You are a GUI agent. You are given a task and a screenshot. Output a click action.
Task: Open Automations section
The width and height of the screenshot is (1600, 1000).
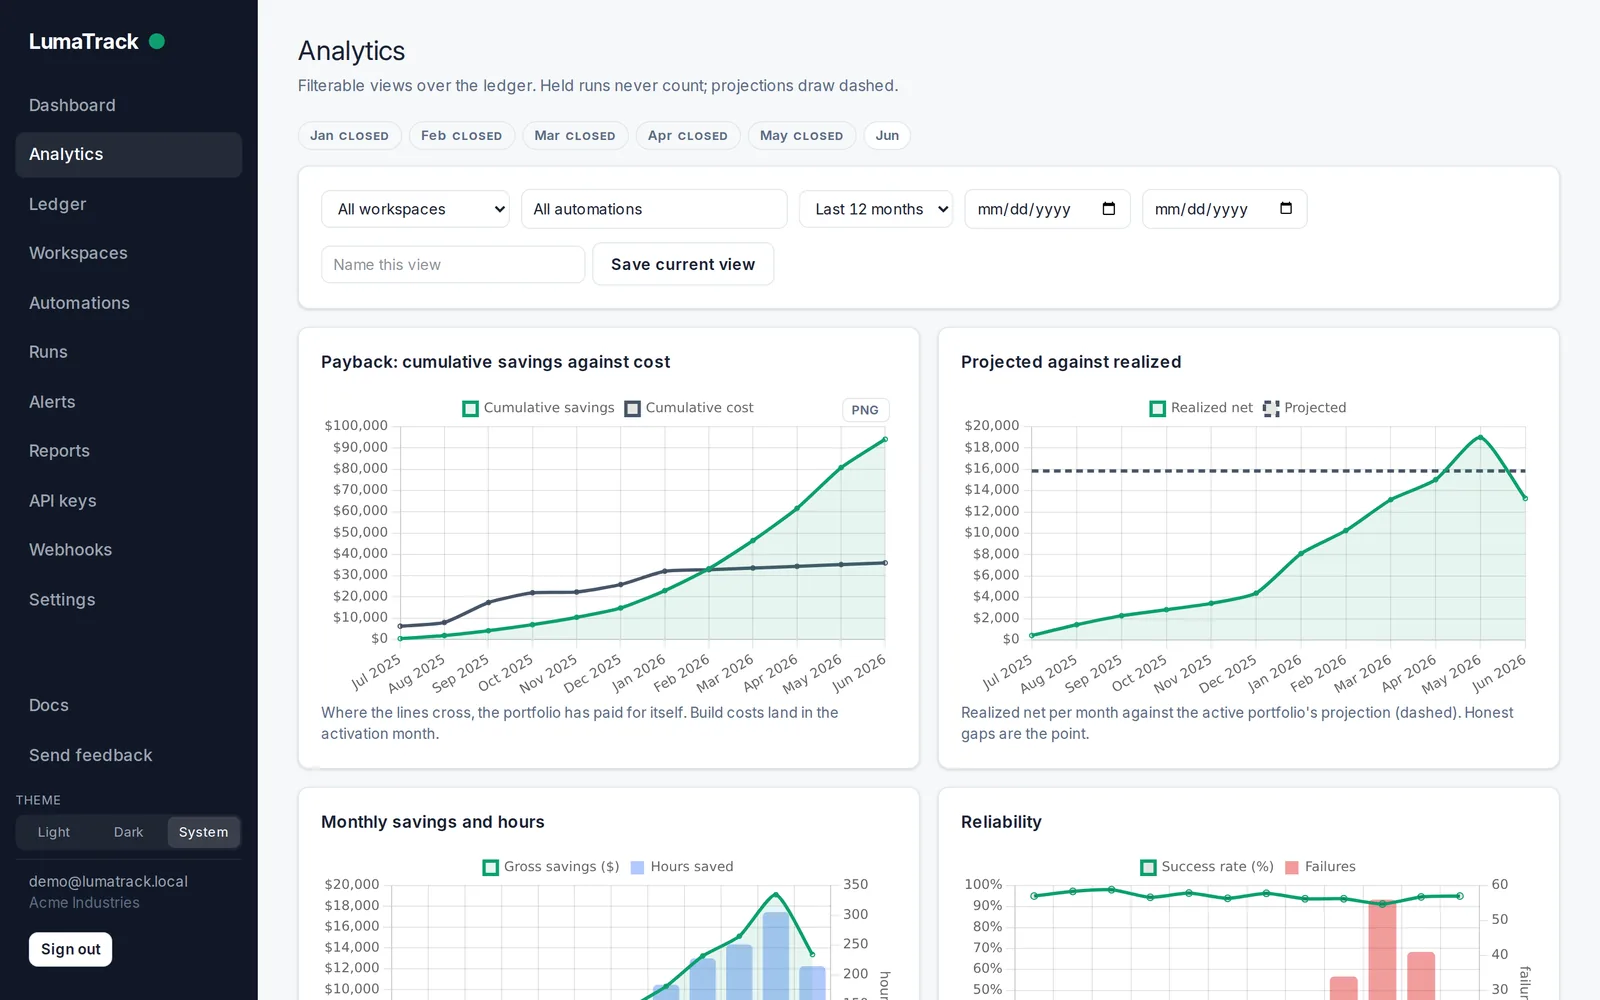point(128,303)
